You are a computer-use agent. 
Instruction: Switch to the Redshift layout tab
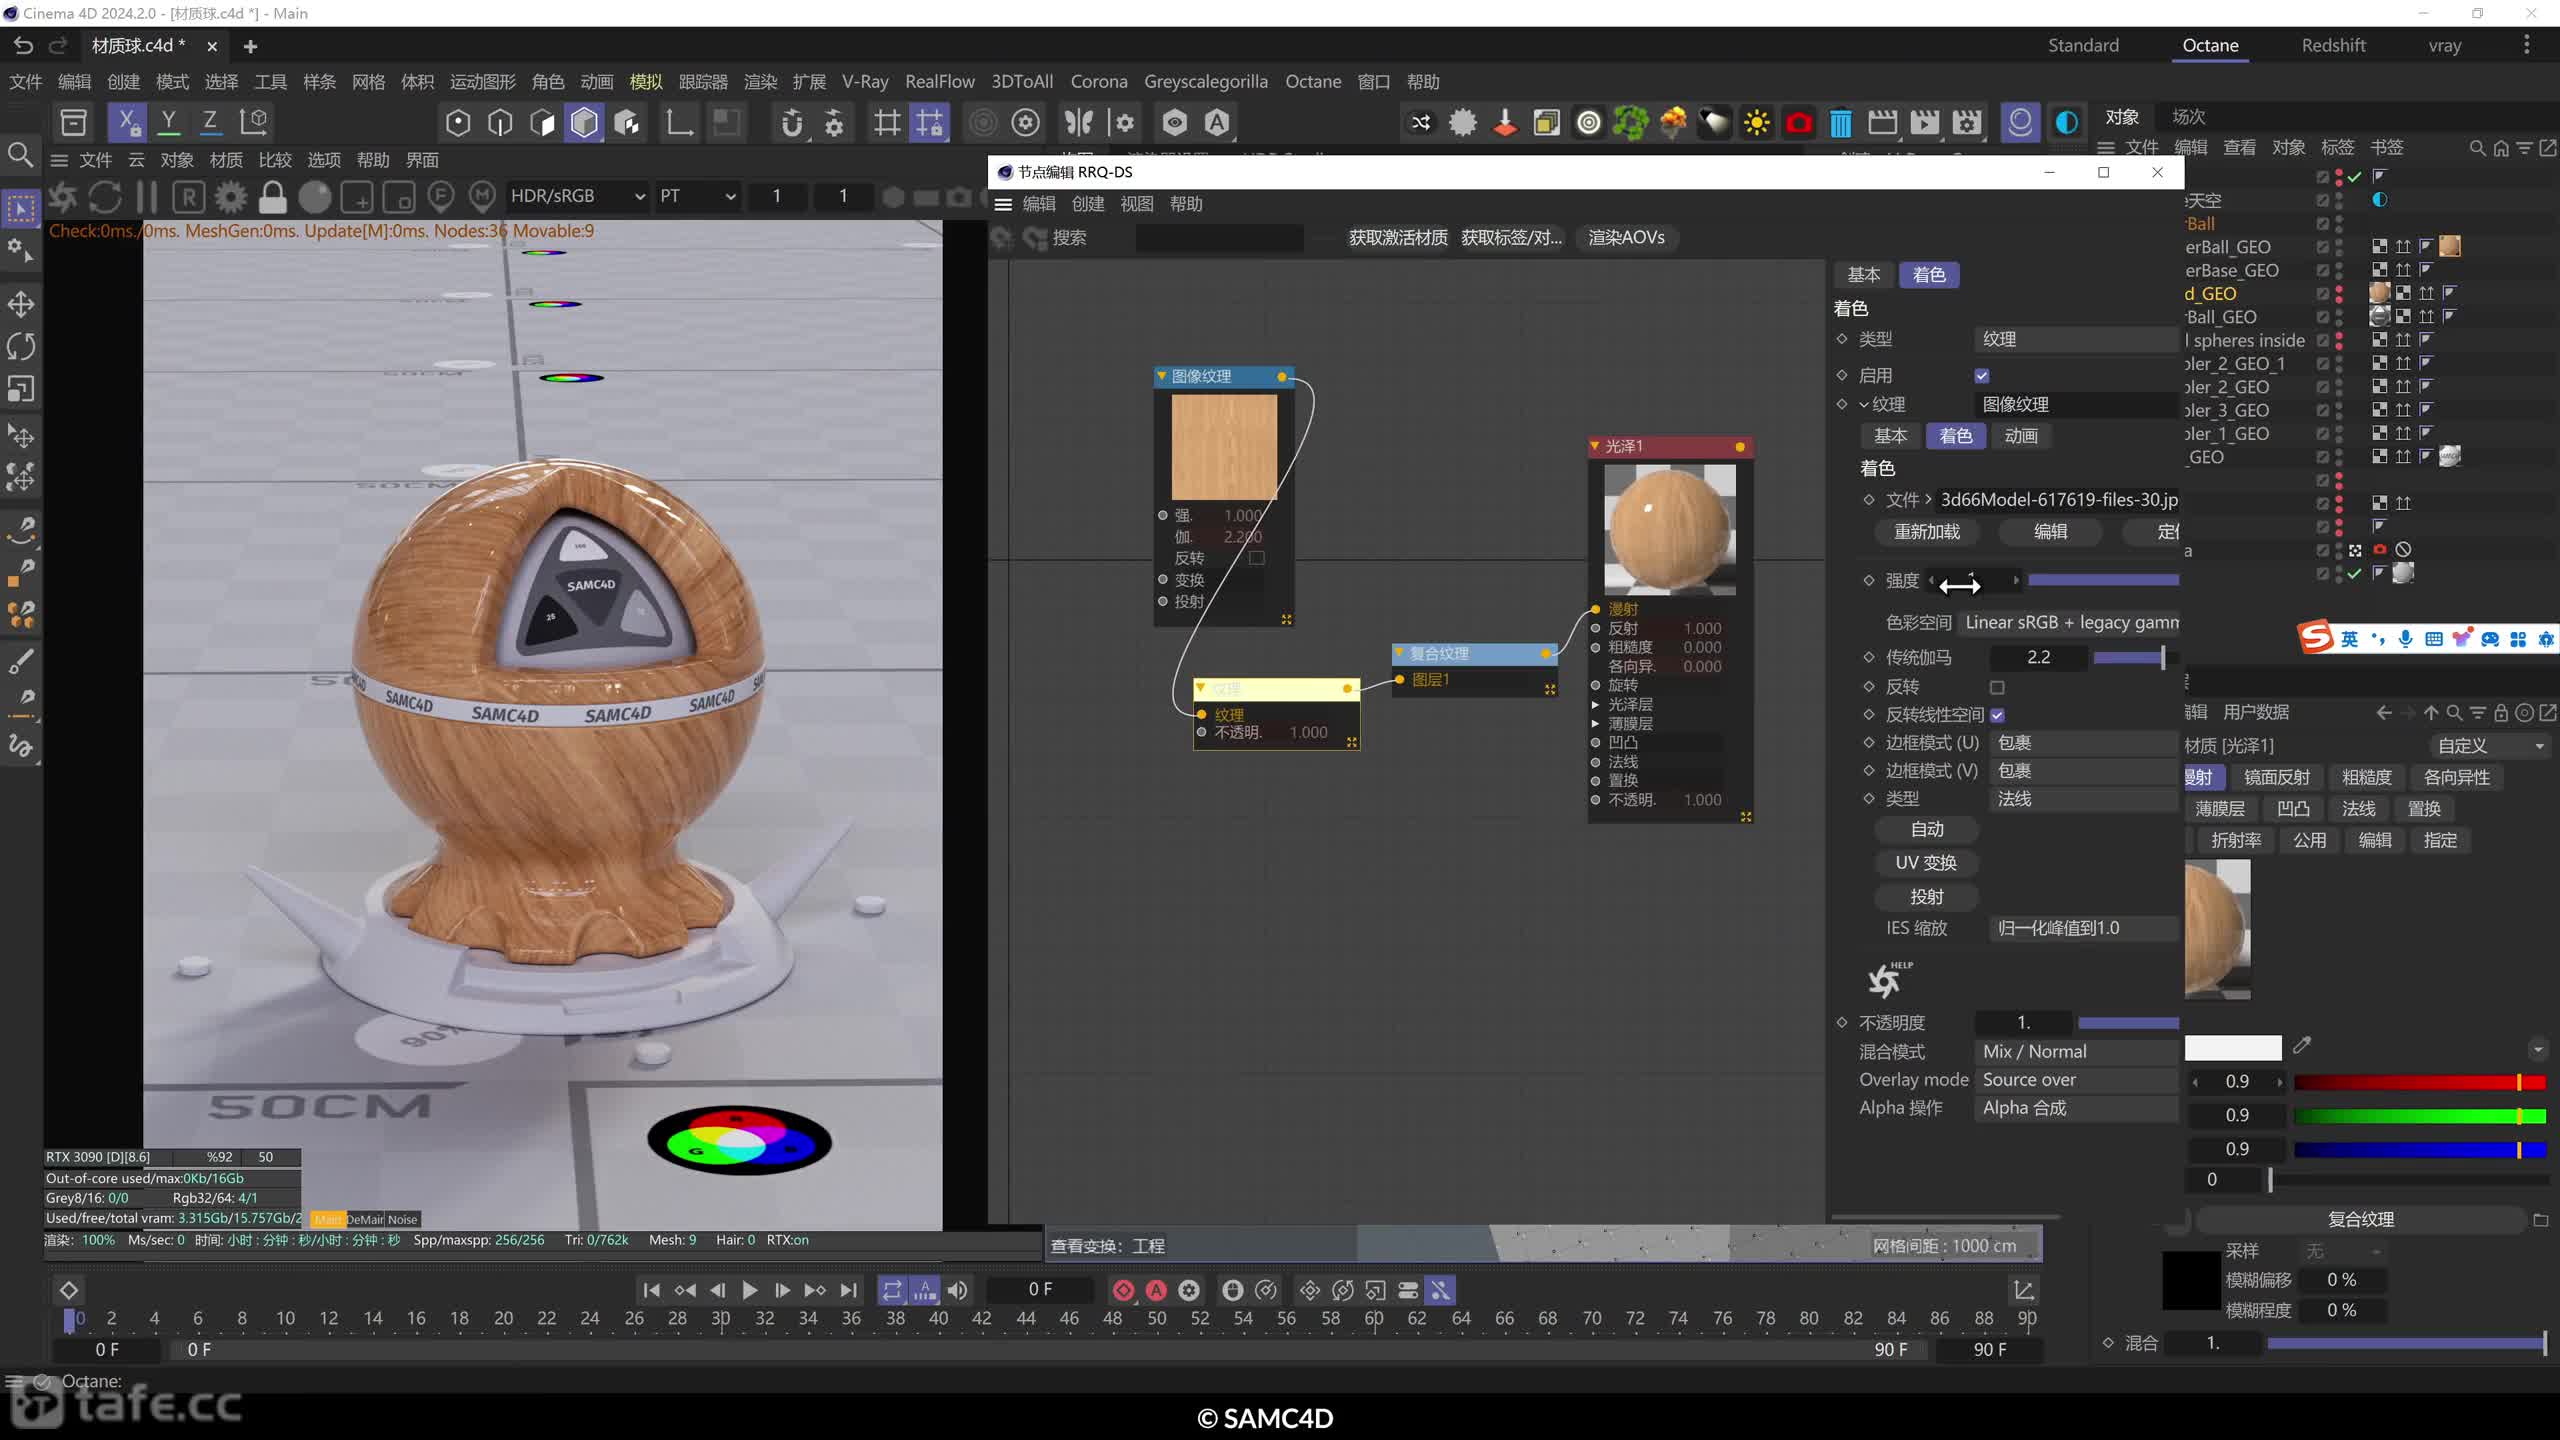[x=2333, y=45]
